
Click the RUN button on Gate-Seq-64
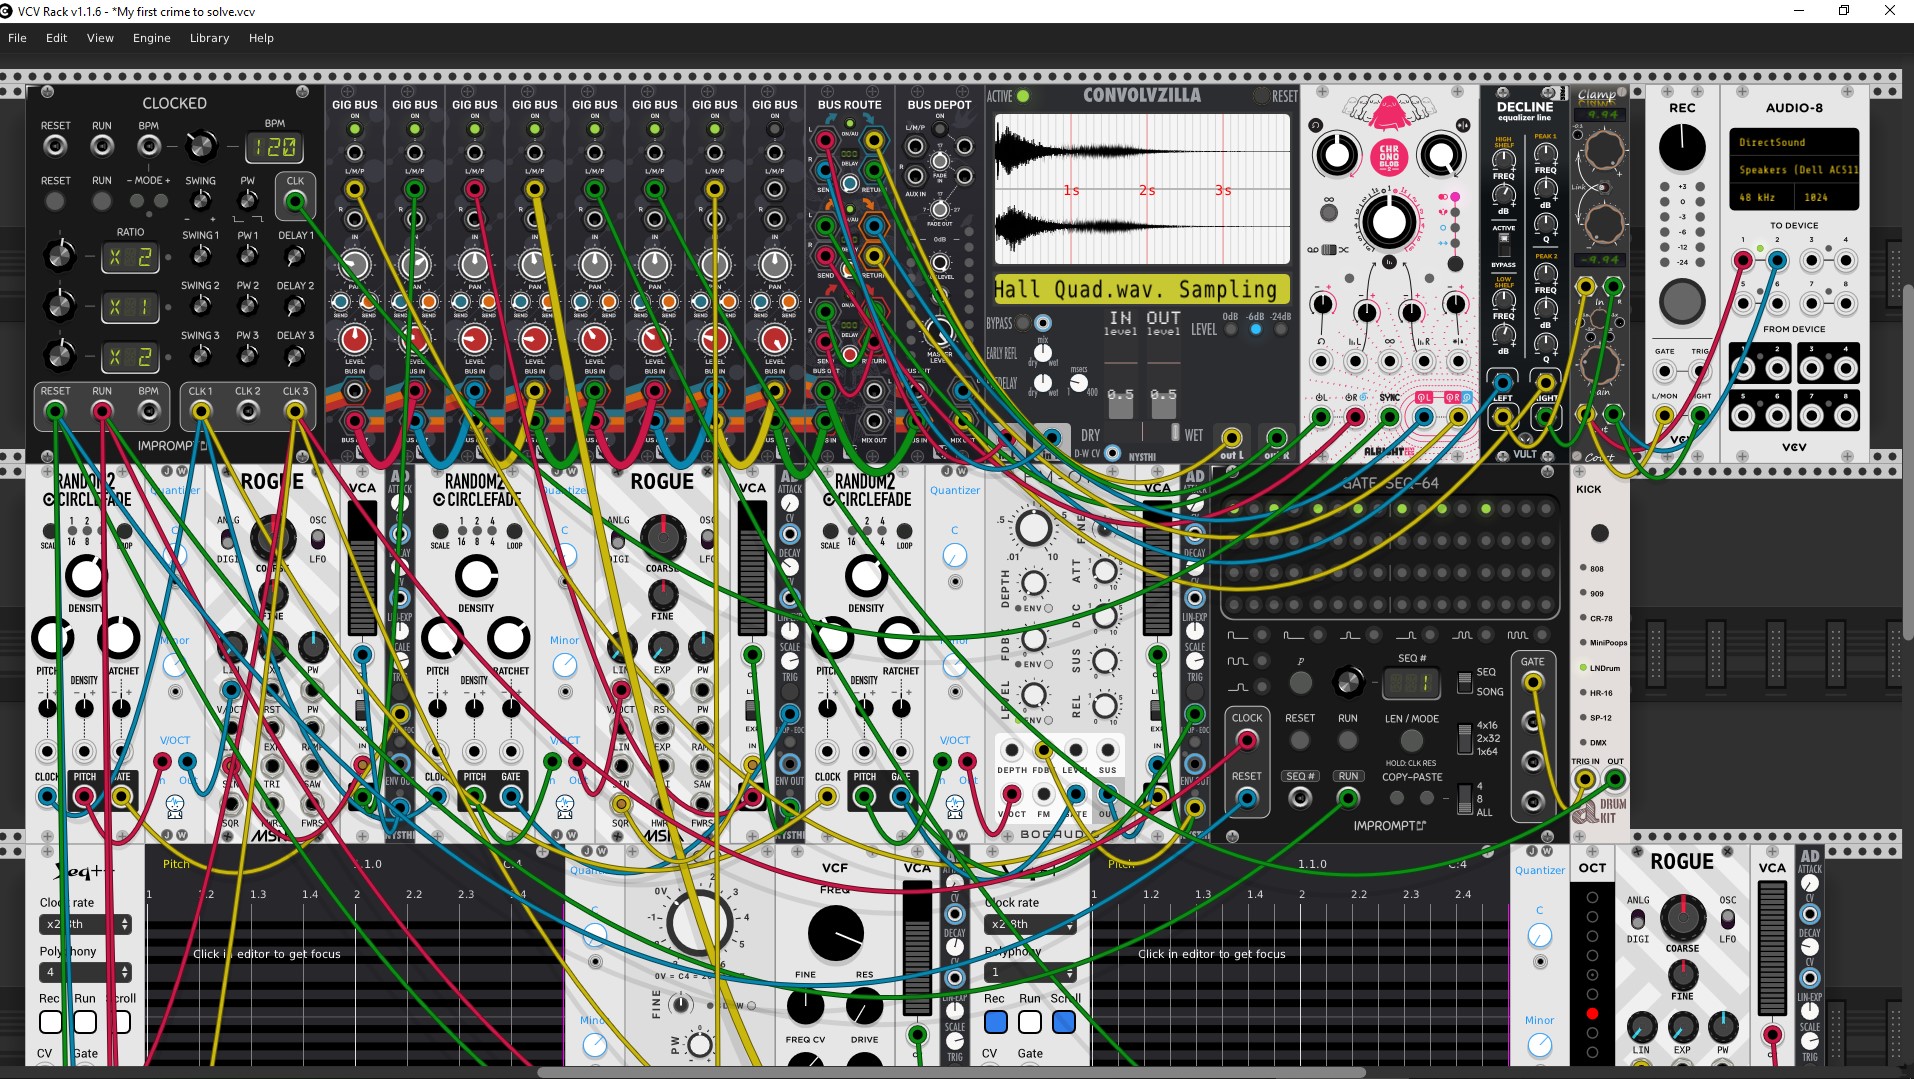[x=1348, y=741]
